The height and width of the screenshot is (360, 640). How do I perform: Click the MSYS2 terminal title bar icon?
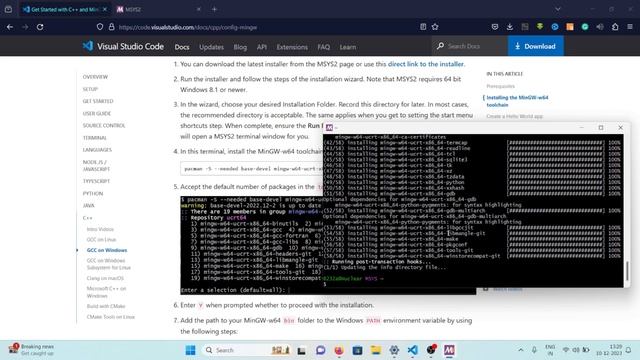point(329,128)
